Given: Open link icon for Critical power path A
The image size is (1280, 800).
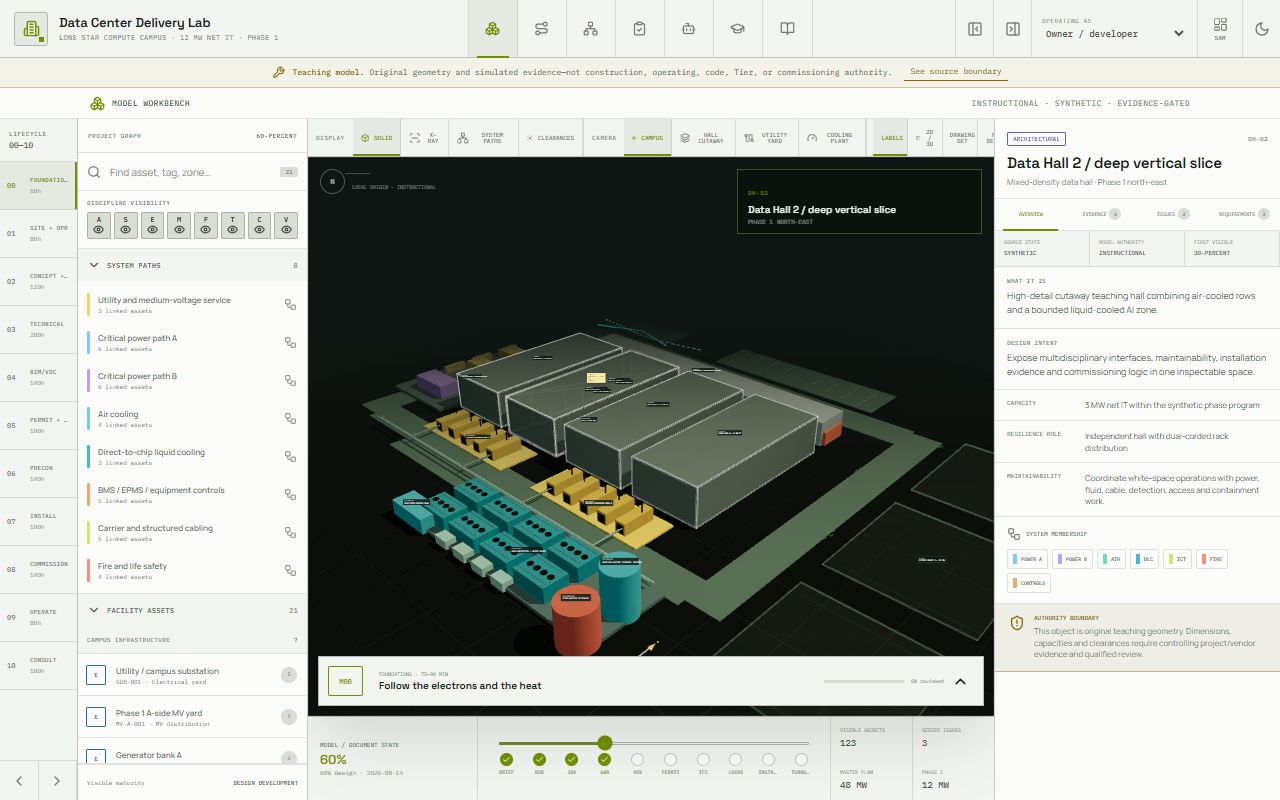Looking at the screenshot, I should [290, 343].
